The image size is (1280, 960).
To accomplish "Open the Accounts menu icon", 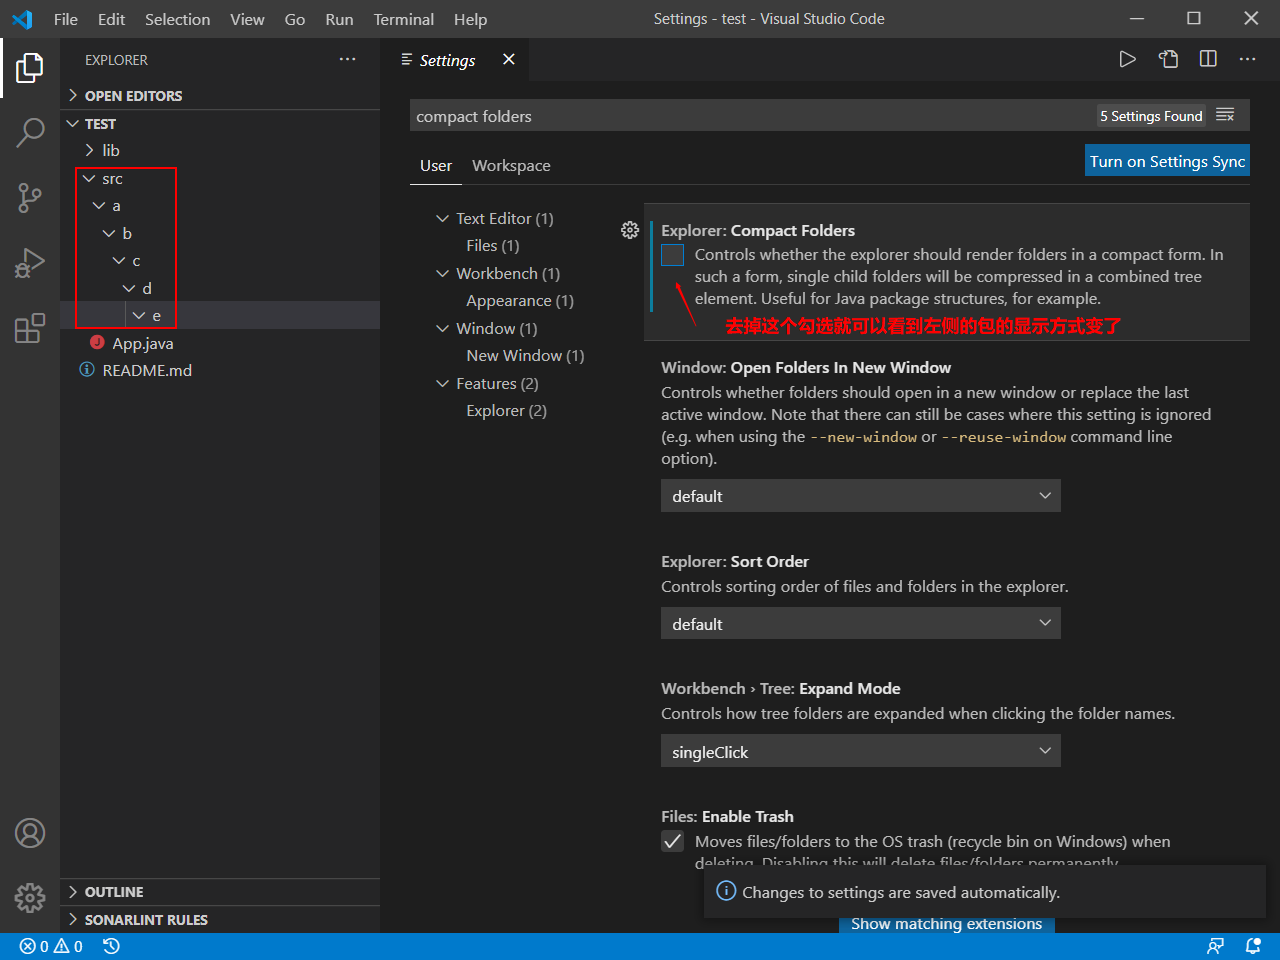I will pos(30,833).
